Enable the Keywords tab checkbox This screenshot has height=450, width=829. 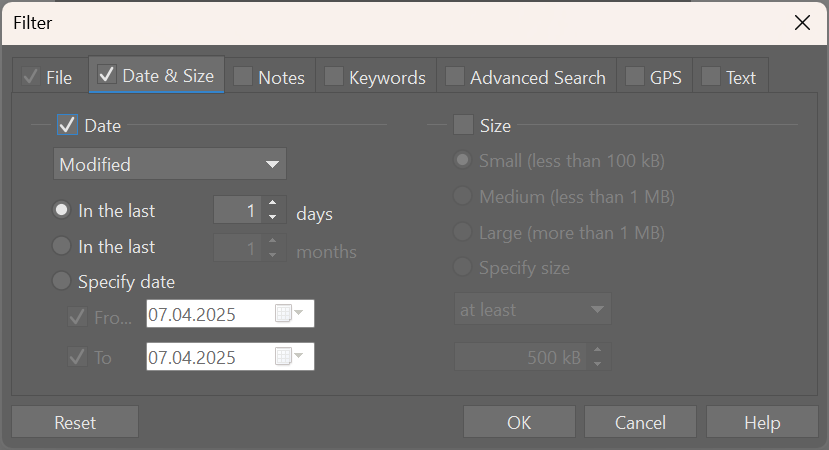334,76
